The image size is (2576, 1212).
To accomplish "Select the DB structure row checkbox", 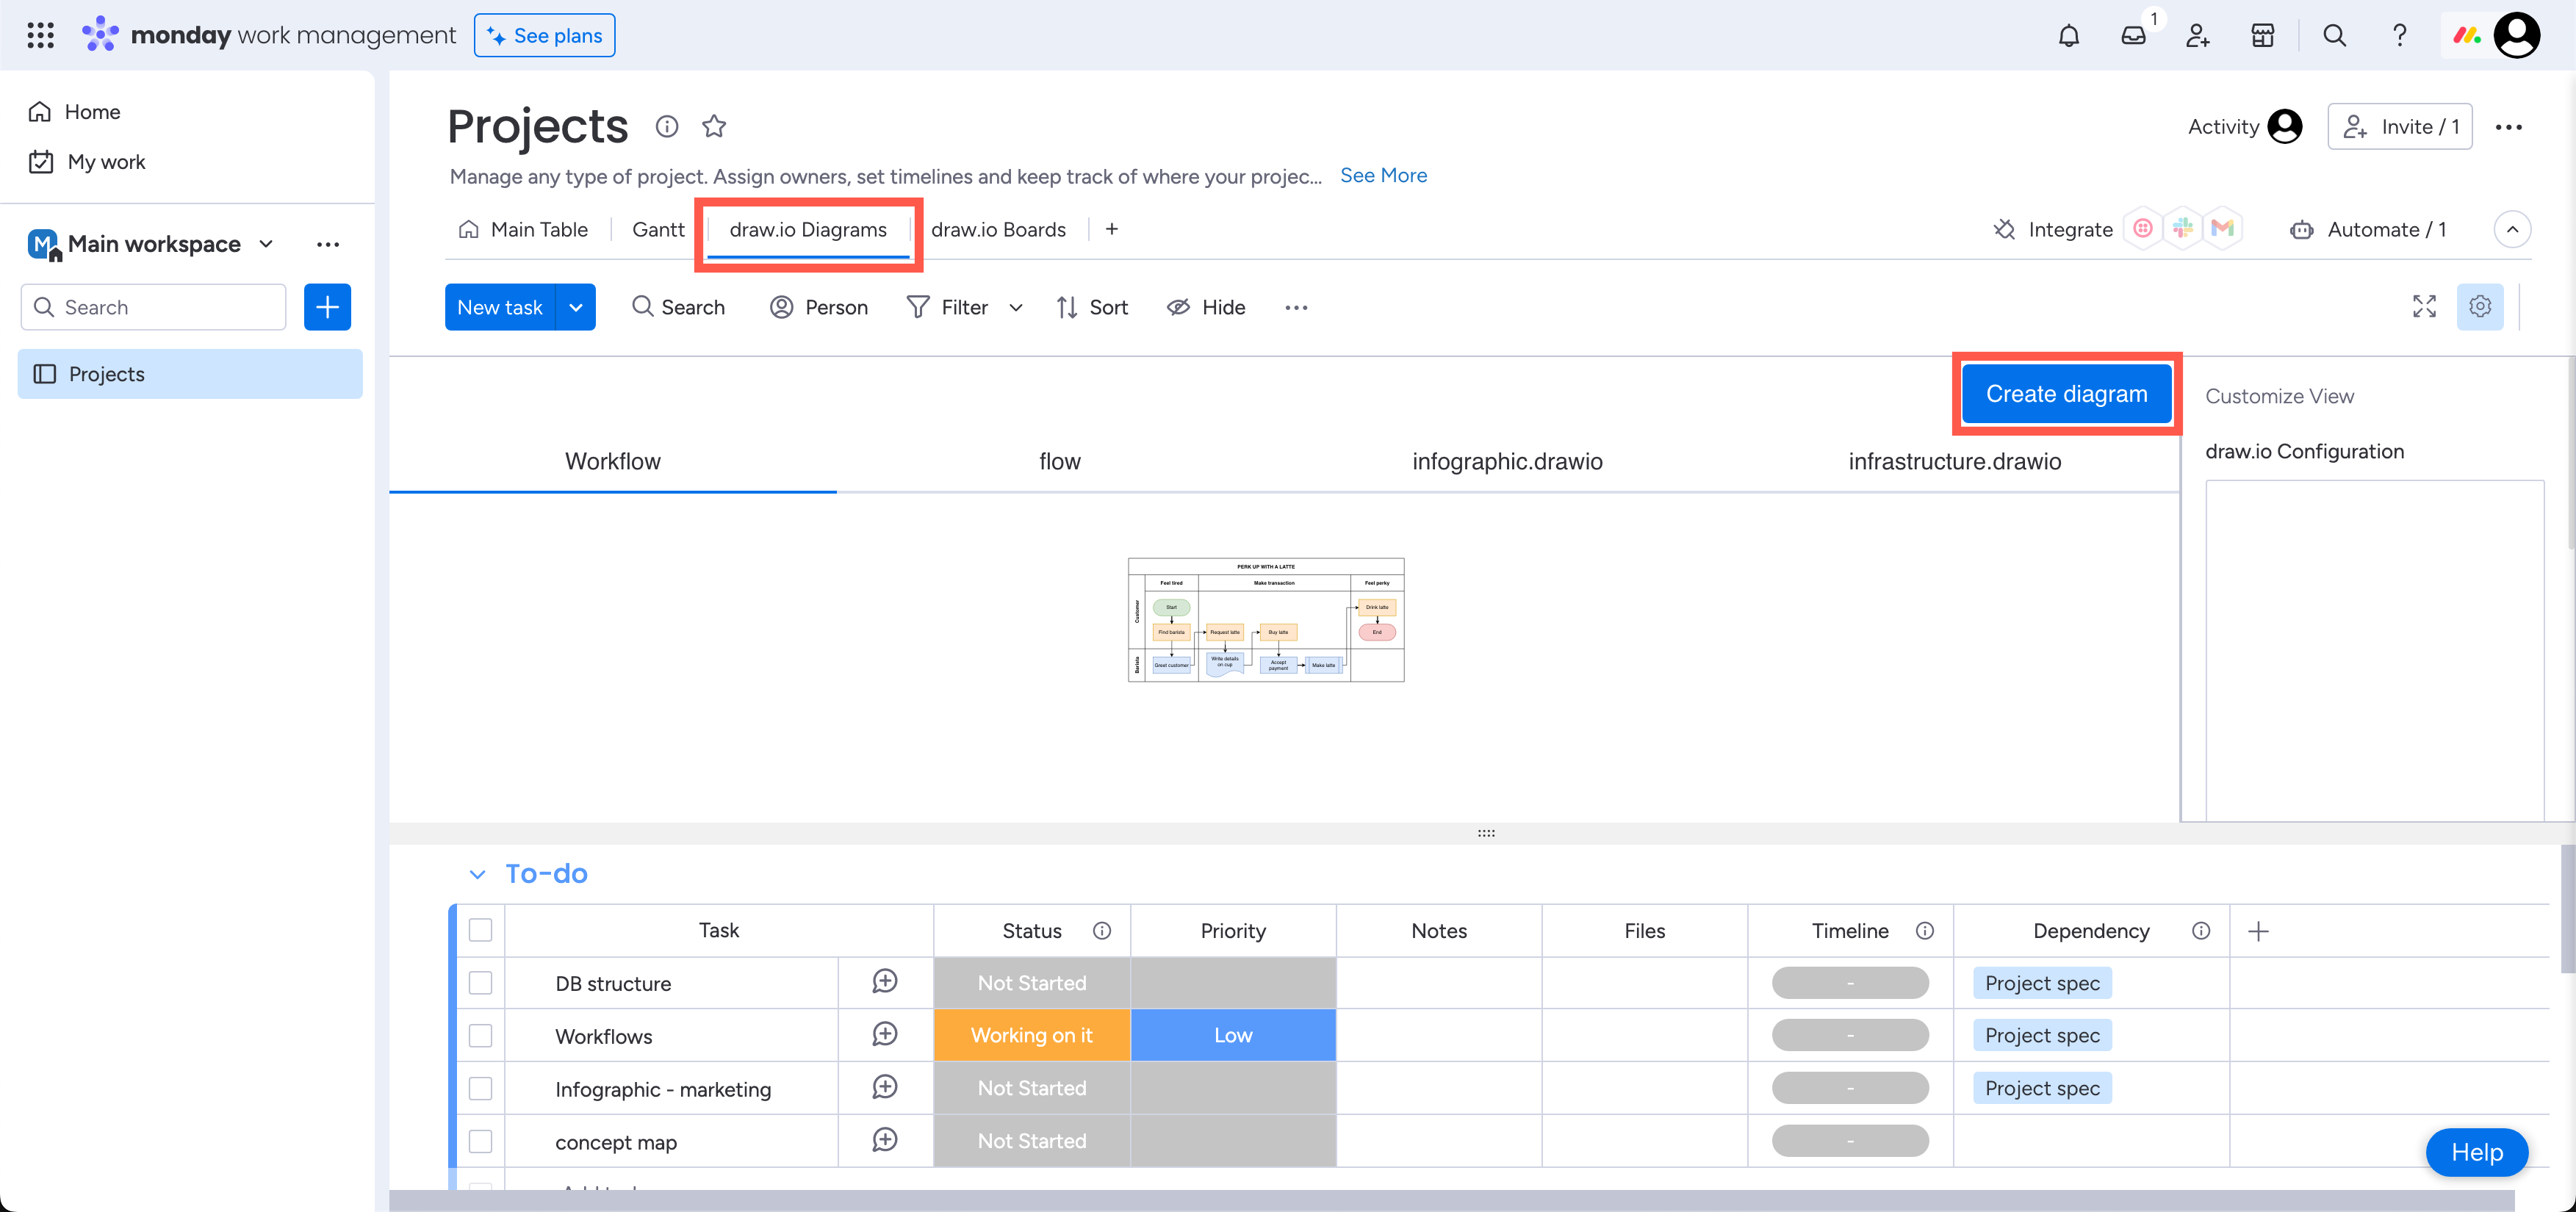I will pos(481,983).
